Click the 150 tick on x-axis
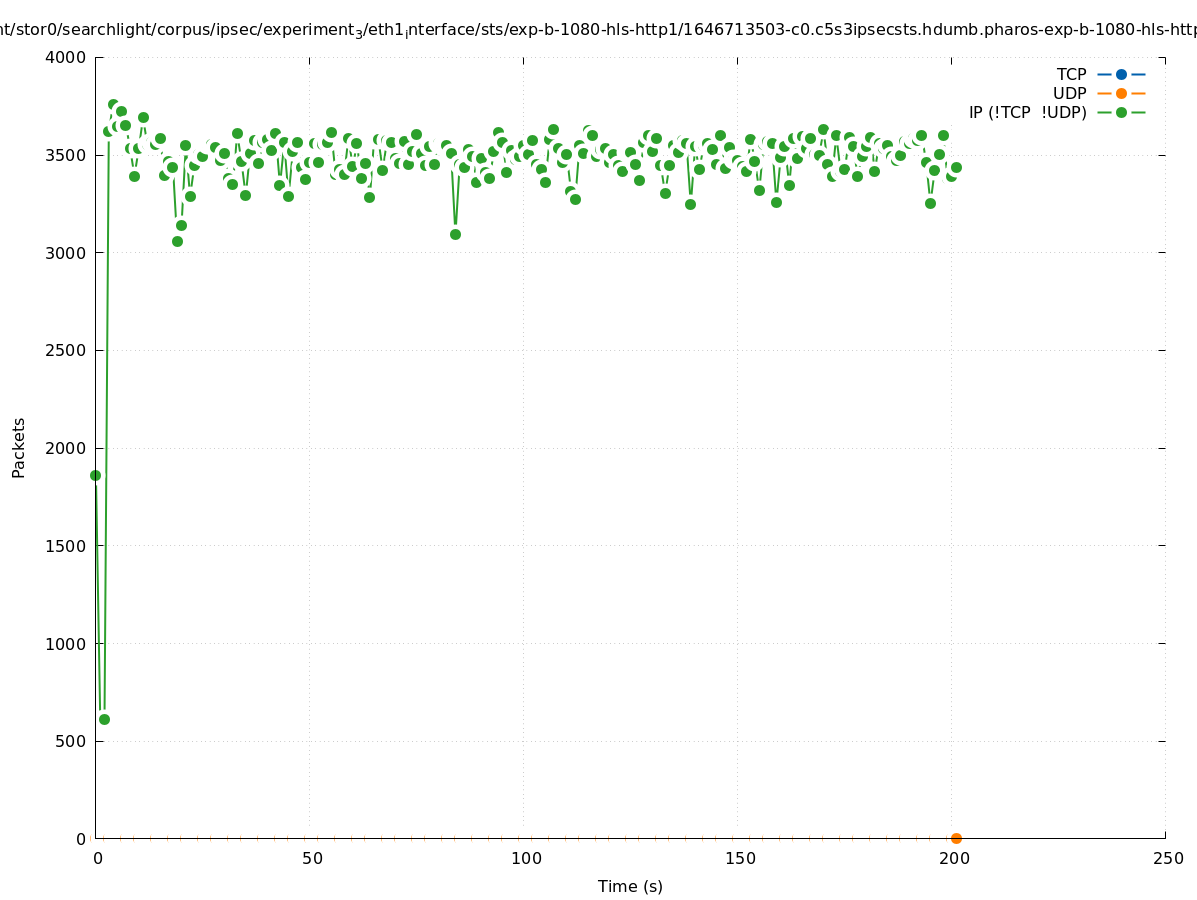Screen dimensions: 1197x900 [x=740, y=858]
